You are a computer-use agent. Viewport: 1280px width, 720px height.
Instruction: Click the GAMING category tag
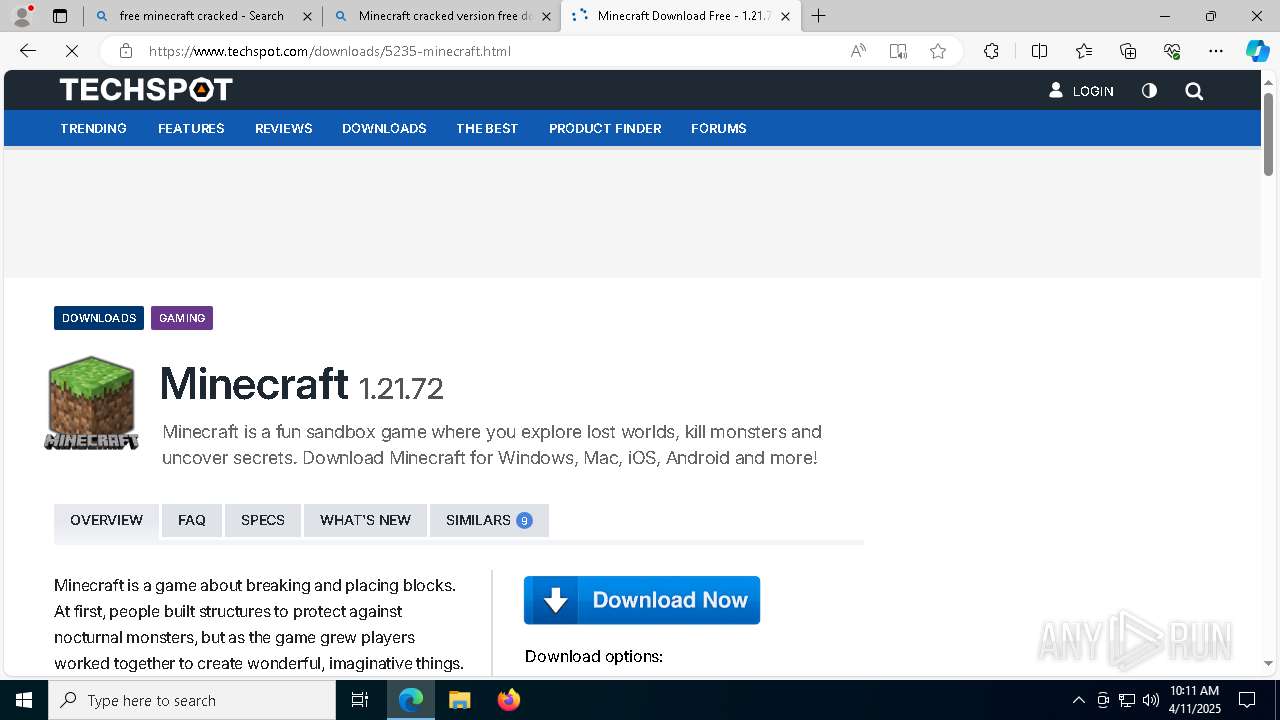pos(182,318)
